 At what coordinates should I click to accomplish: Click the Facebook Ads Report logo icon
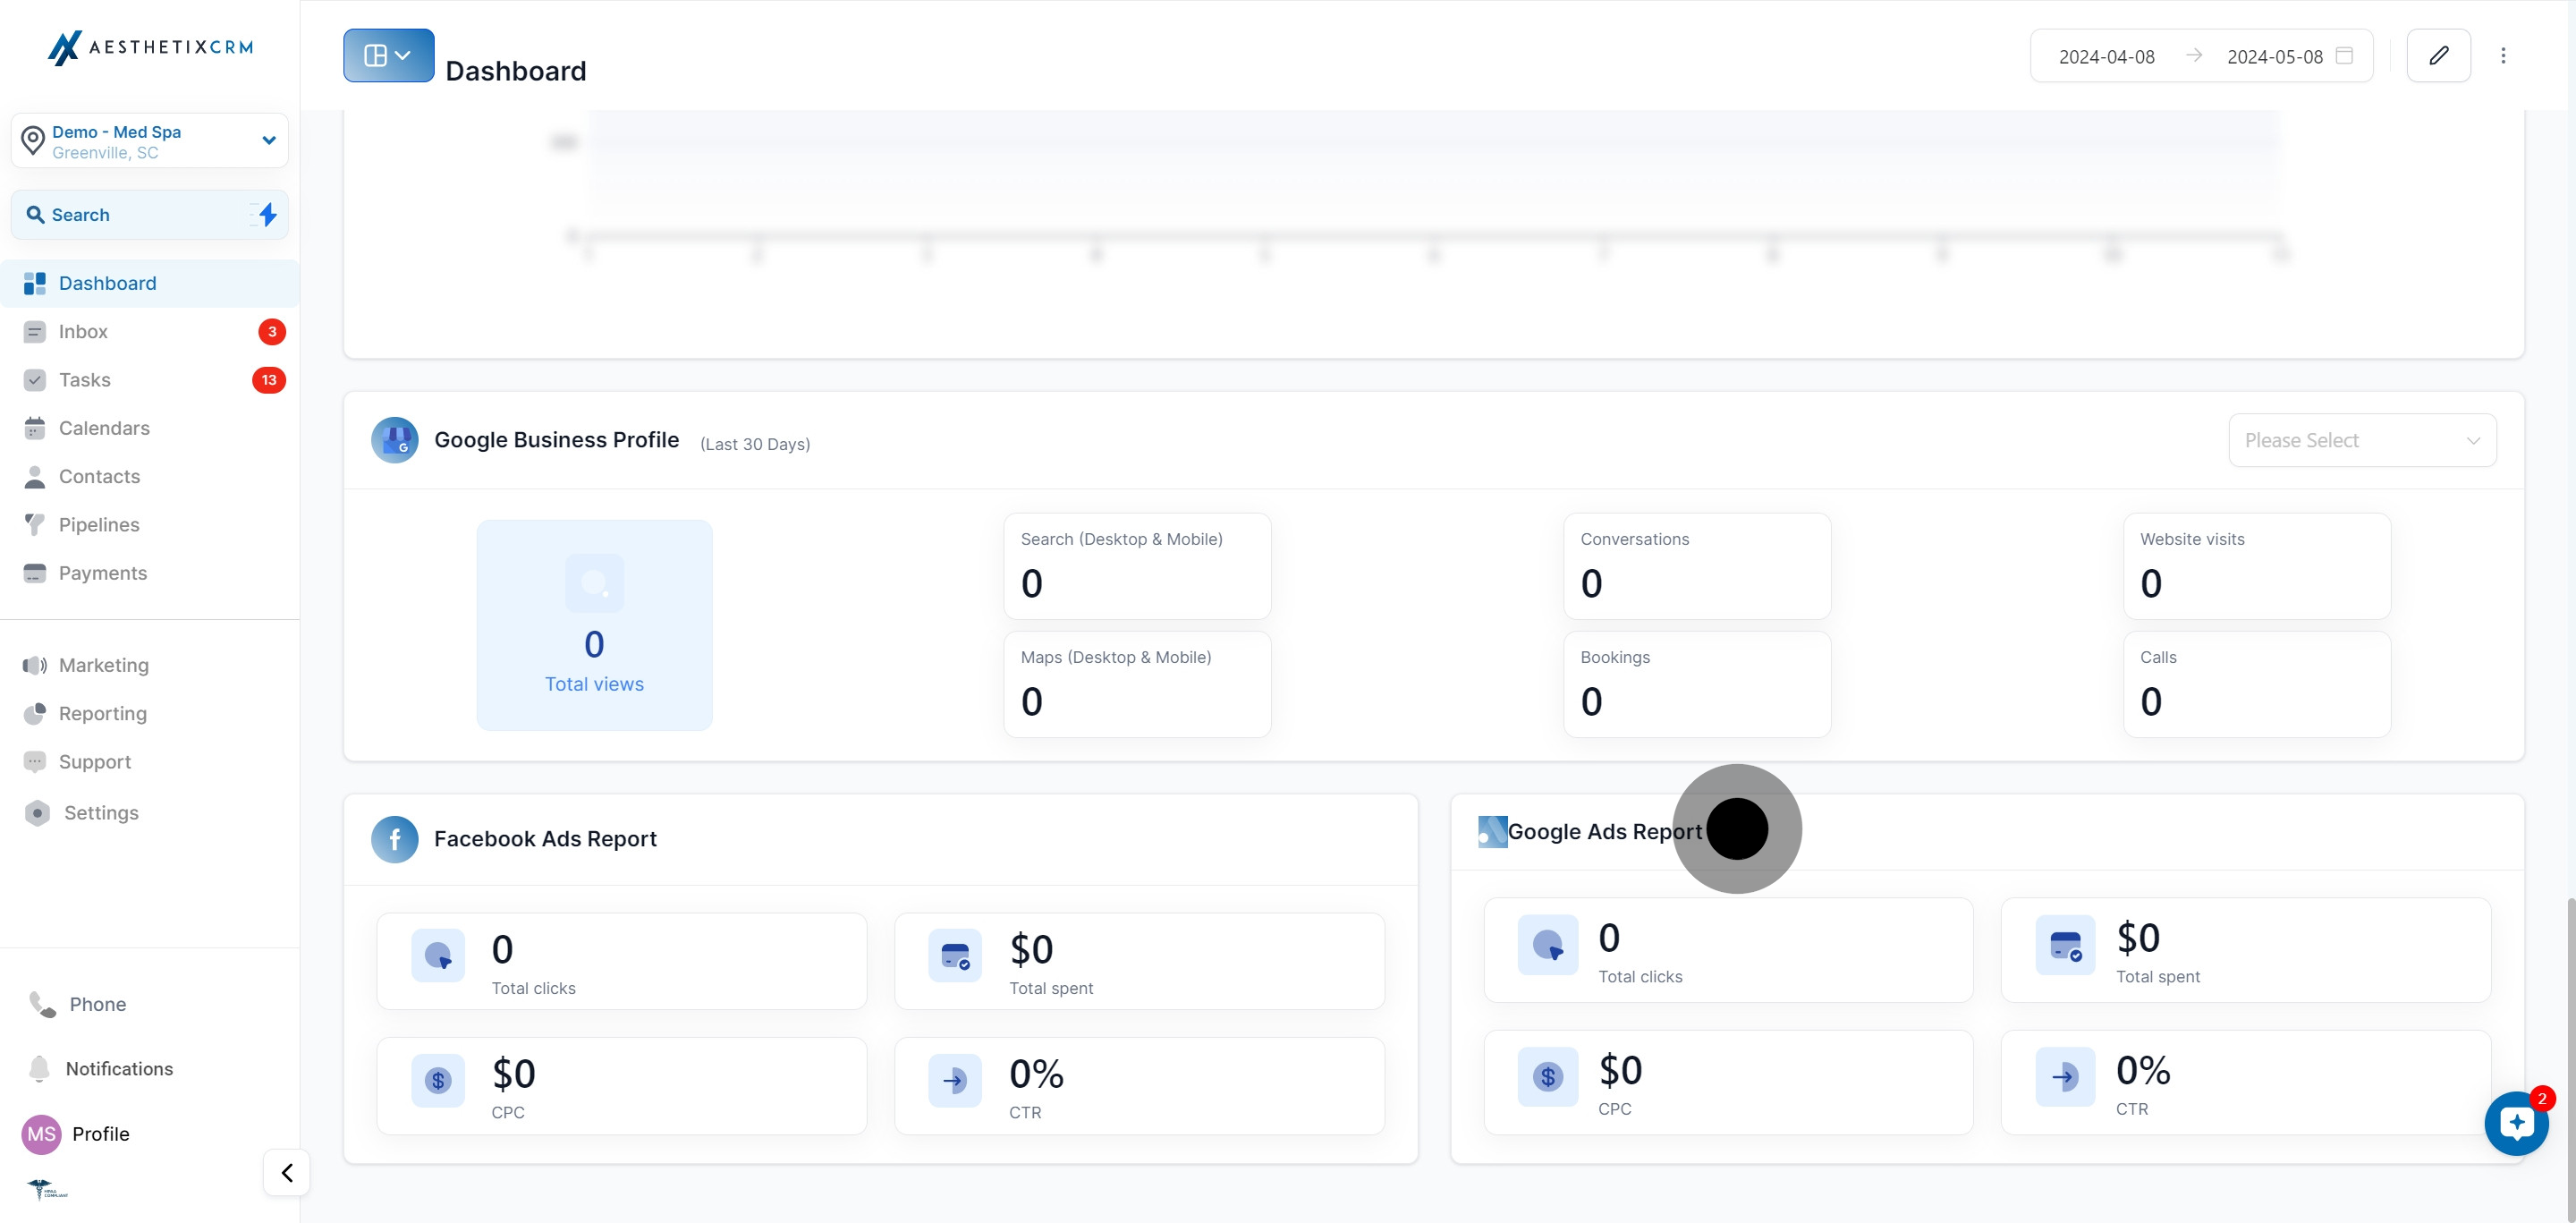pos(395,839)
